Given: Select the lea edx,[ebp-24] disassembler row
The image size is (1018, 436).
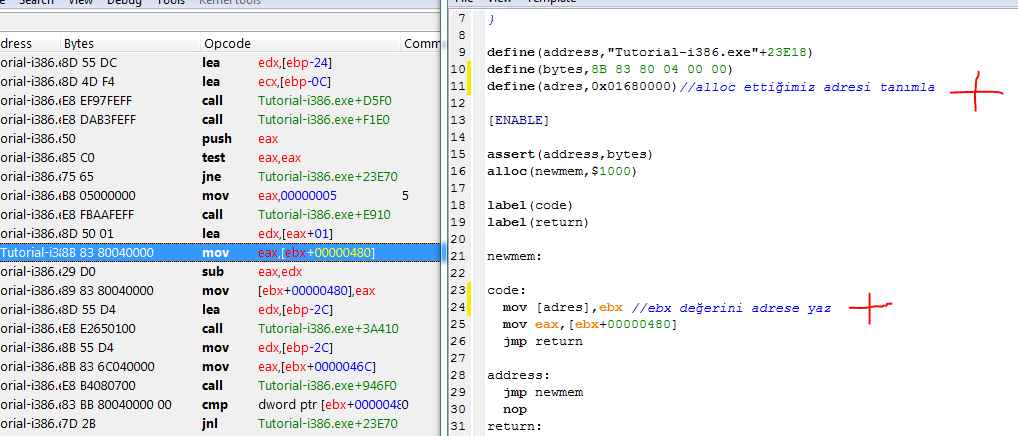Looking at the screenshot, I should click(219, 63).
